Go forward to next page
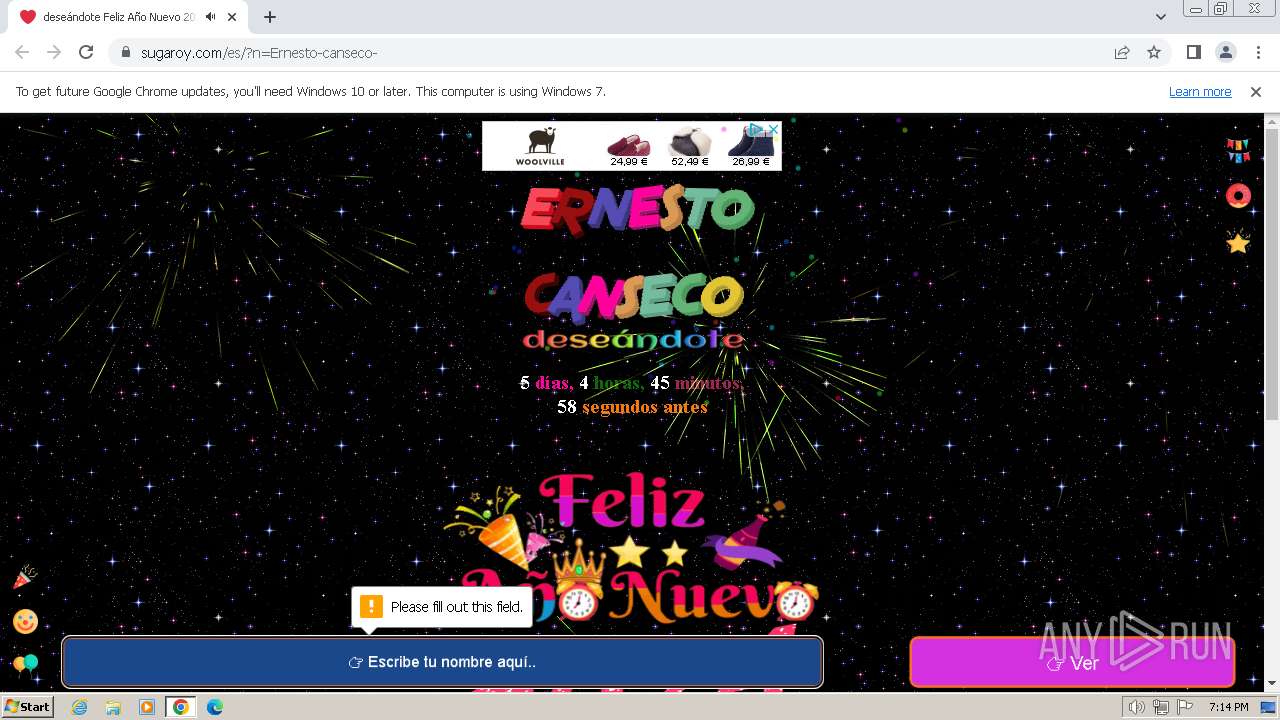 coord(54,52)
